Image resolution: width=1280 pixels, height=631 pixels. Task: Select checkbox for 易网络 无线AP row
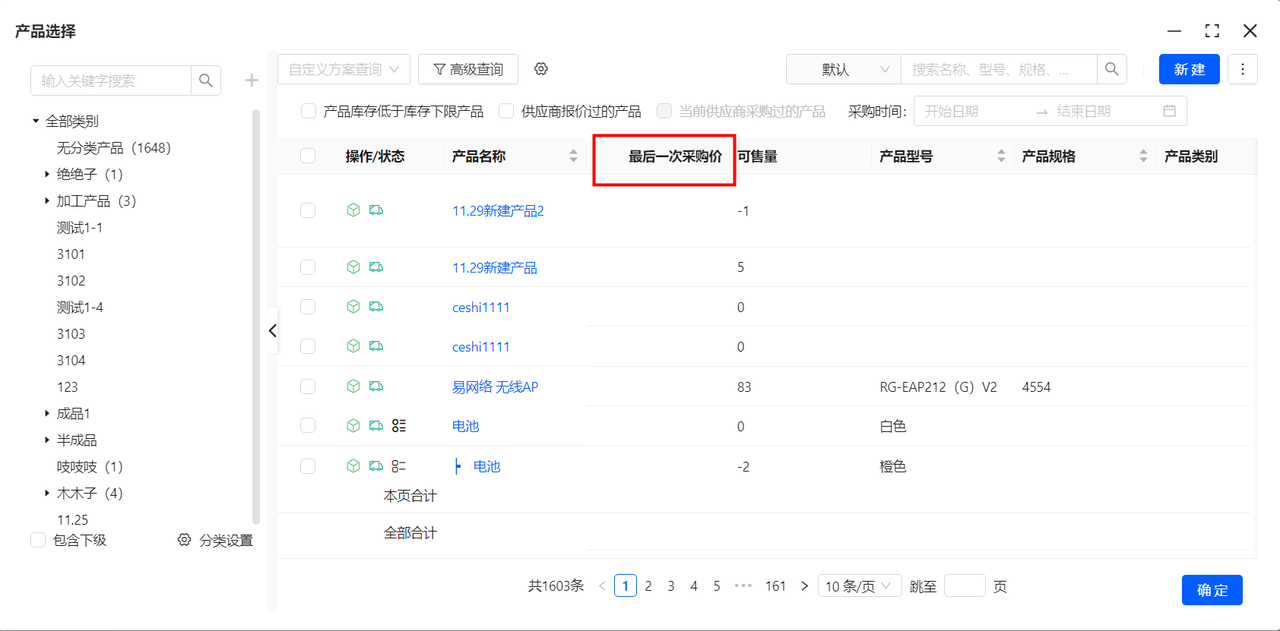(308, 386)
